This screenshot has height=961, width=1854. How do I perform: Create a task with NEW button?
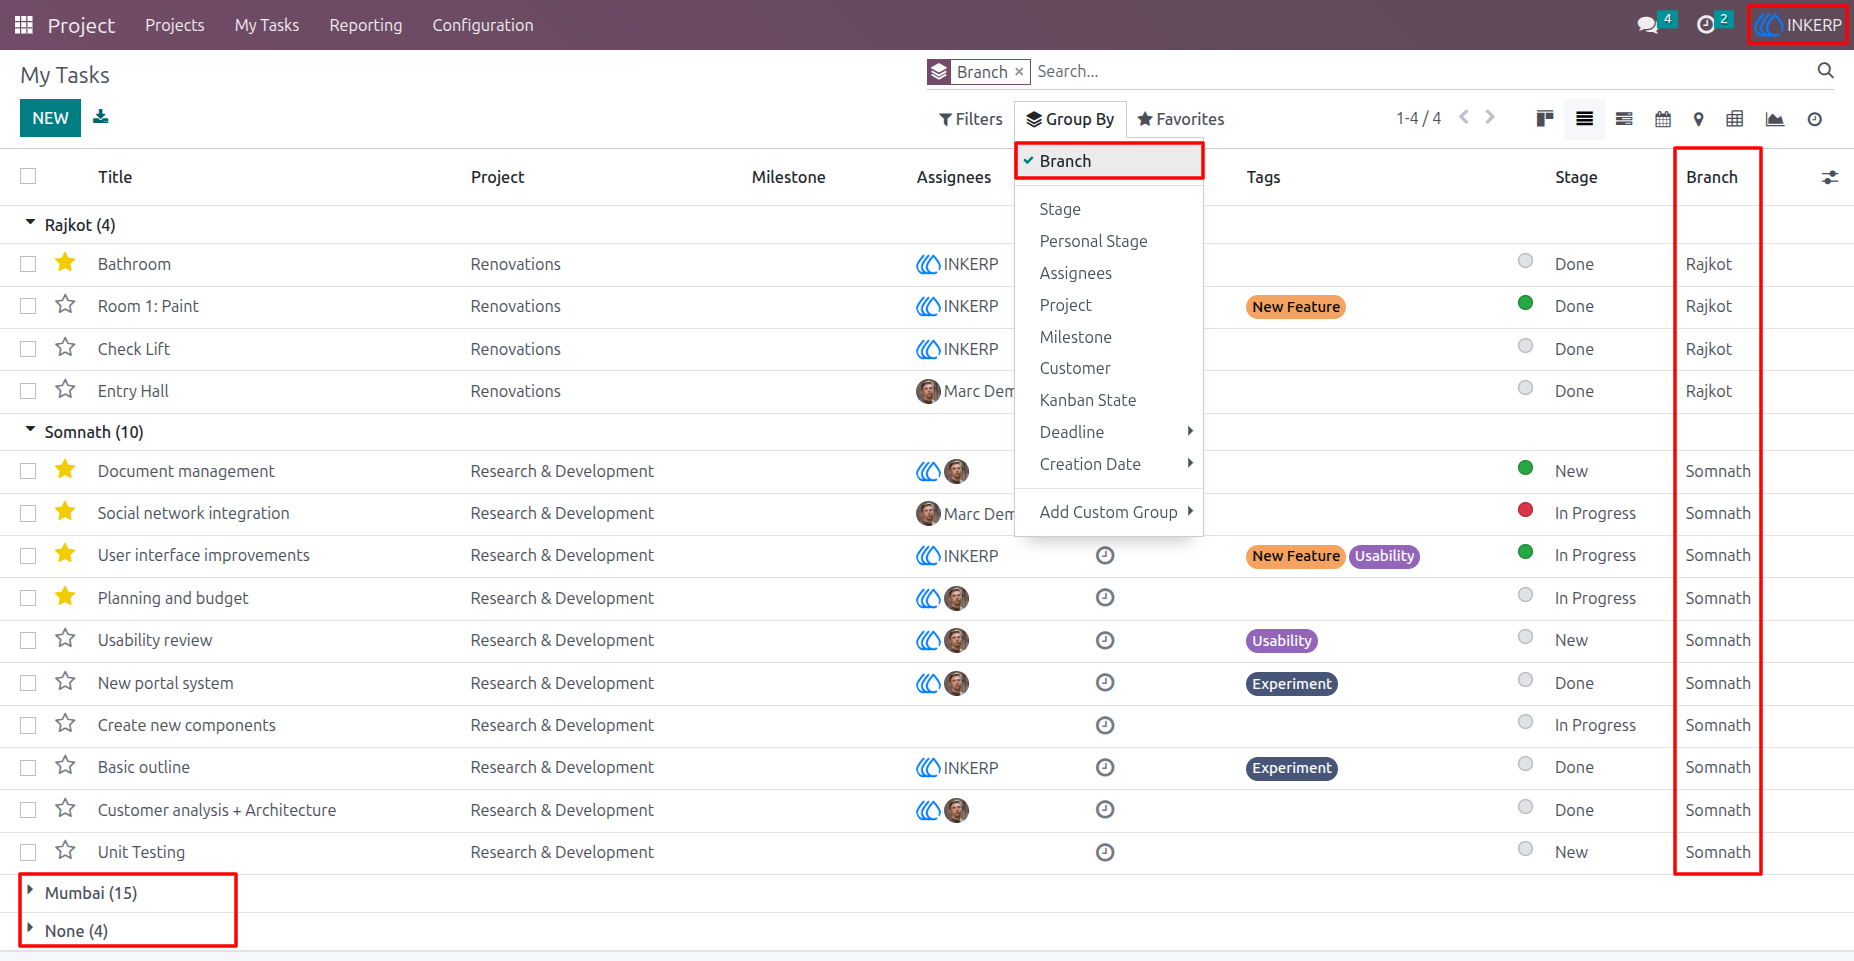coord(50,118)
